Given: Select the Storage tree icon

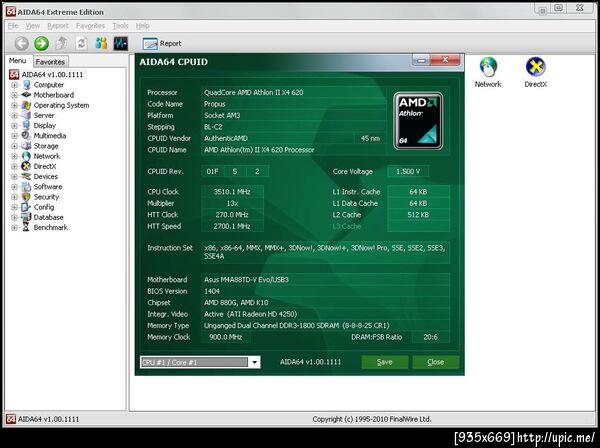Looking at the screenshot, I should [26, 146].
